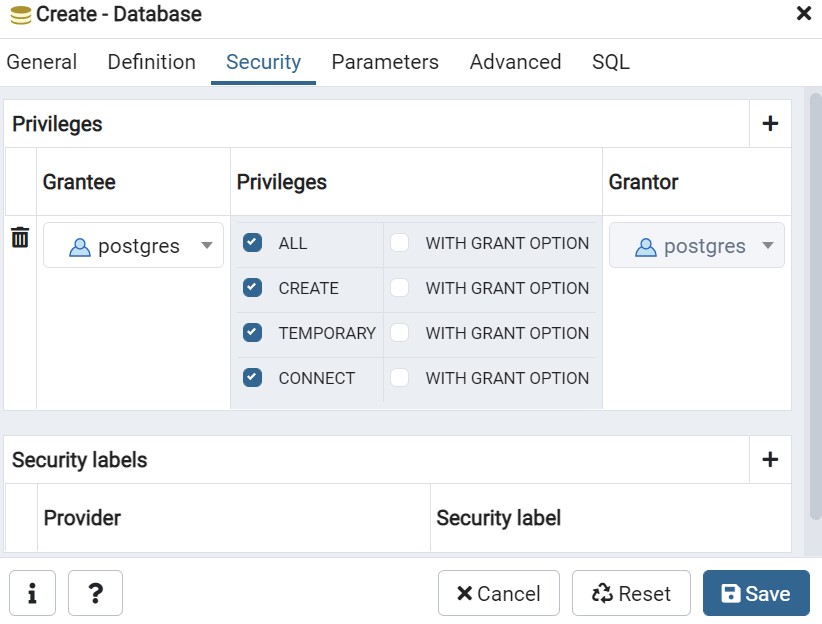The height and width of the screenshot is (624, 822).
Task: Add a new security label with plus icon
Action: click(x=770, y=460)
